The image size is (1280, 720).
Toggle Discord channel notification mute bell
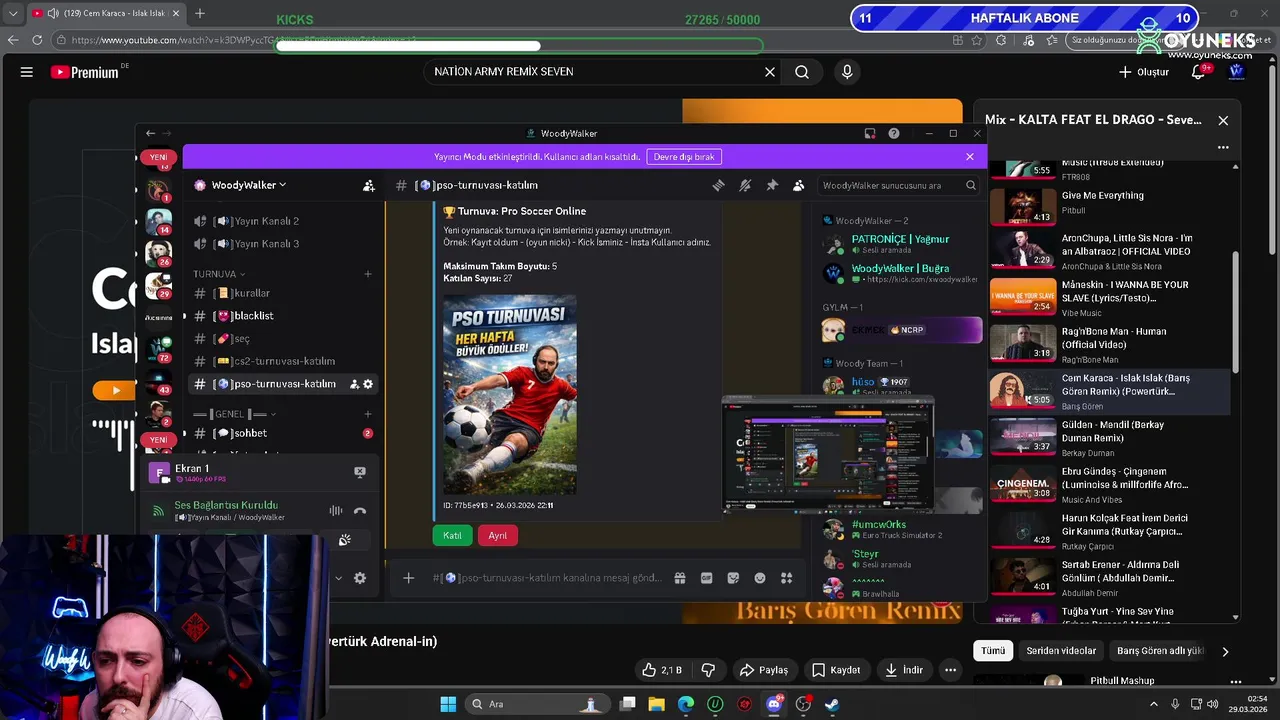[x=745, y=185]
